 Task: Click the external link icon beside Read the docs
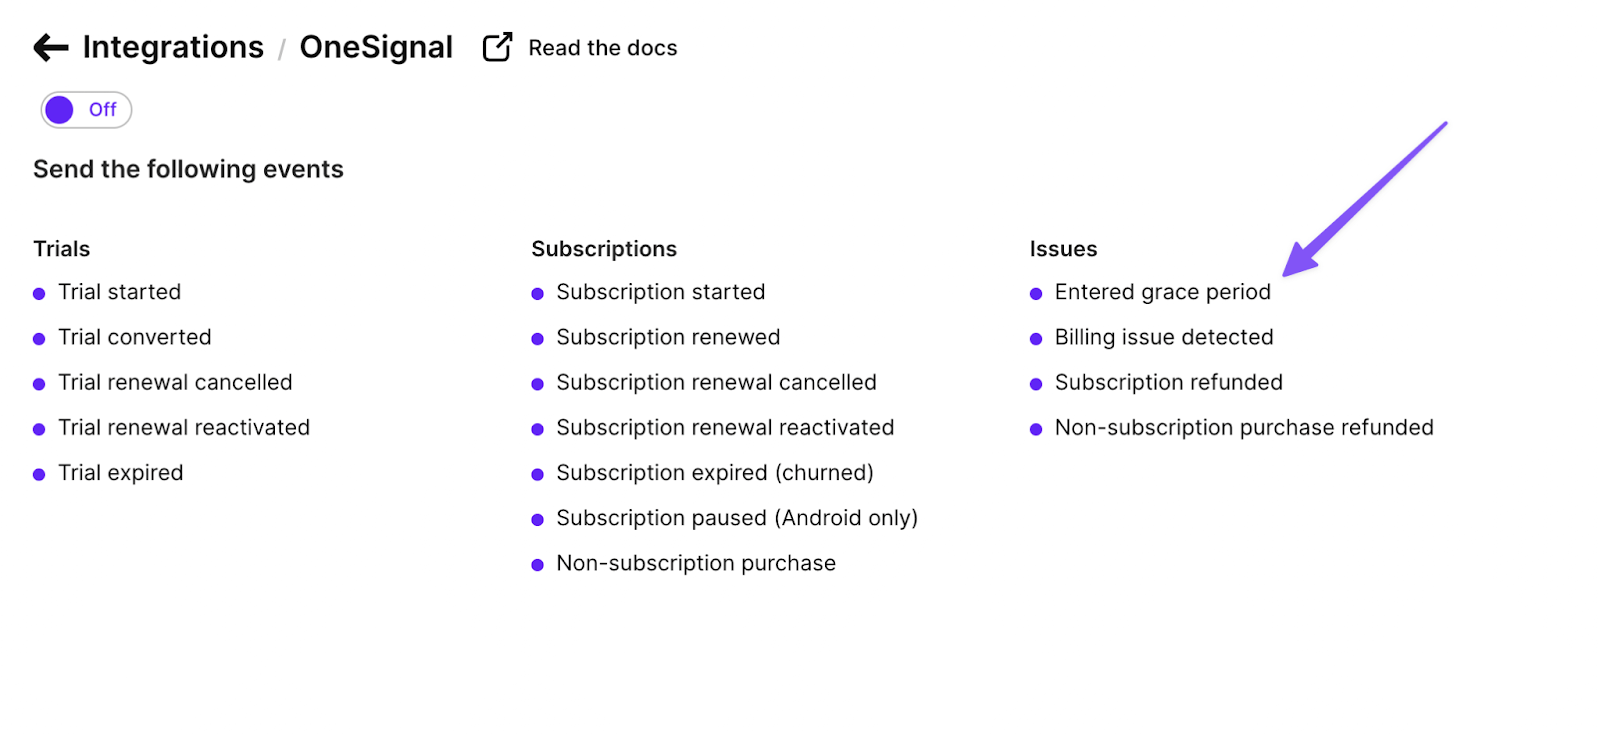[497, 46]
